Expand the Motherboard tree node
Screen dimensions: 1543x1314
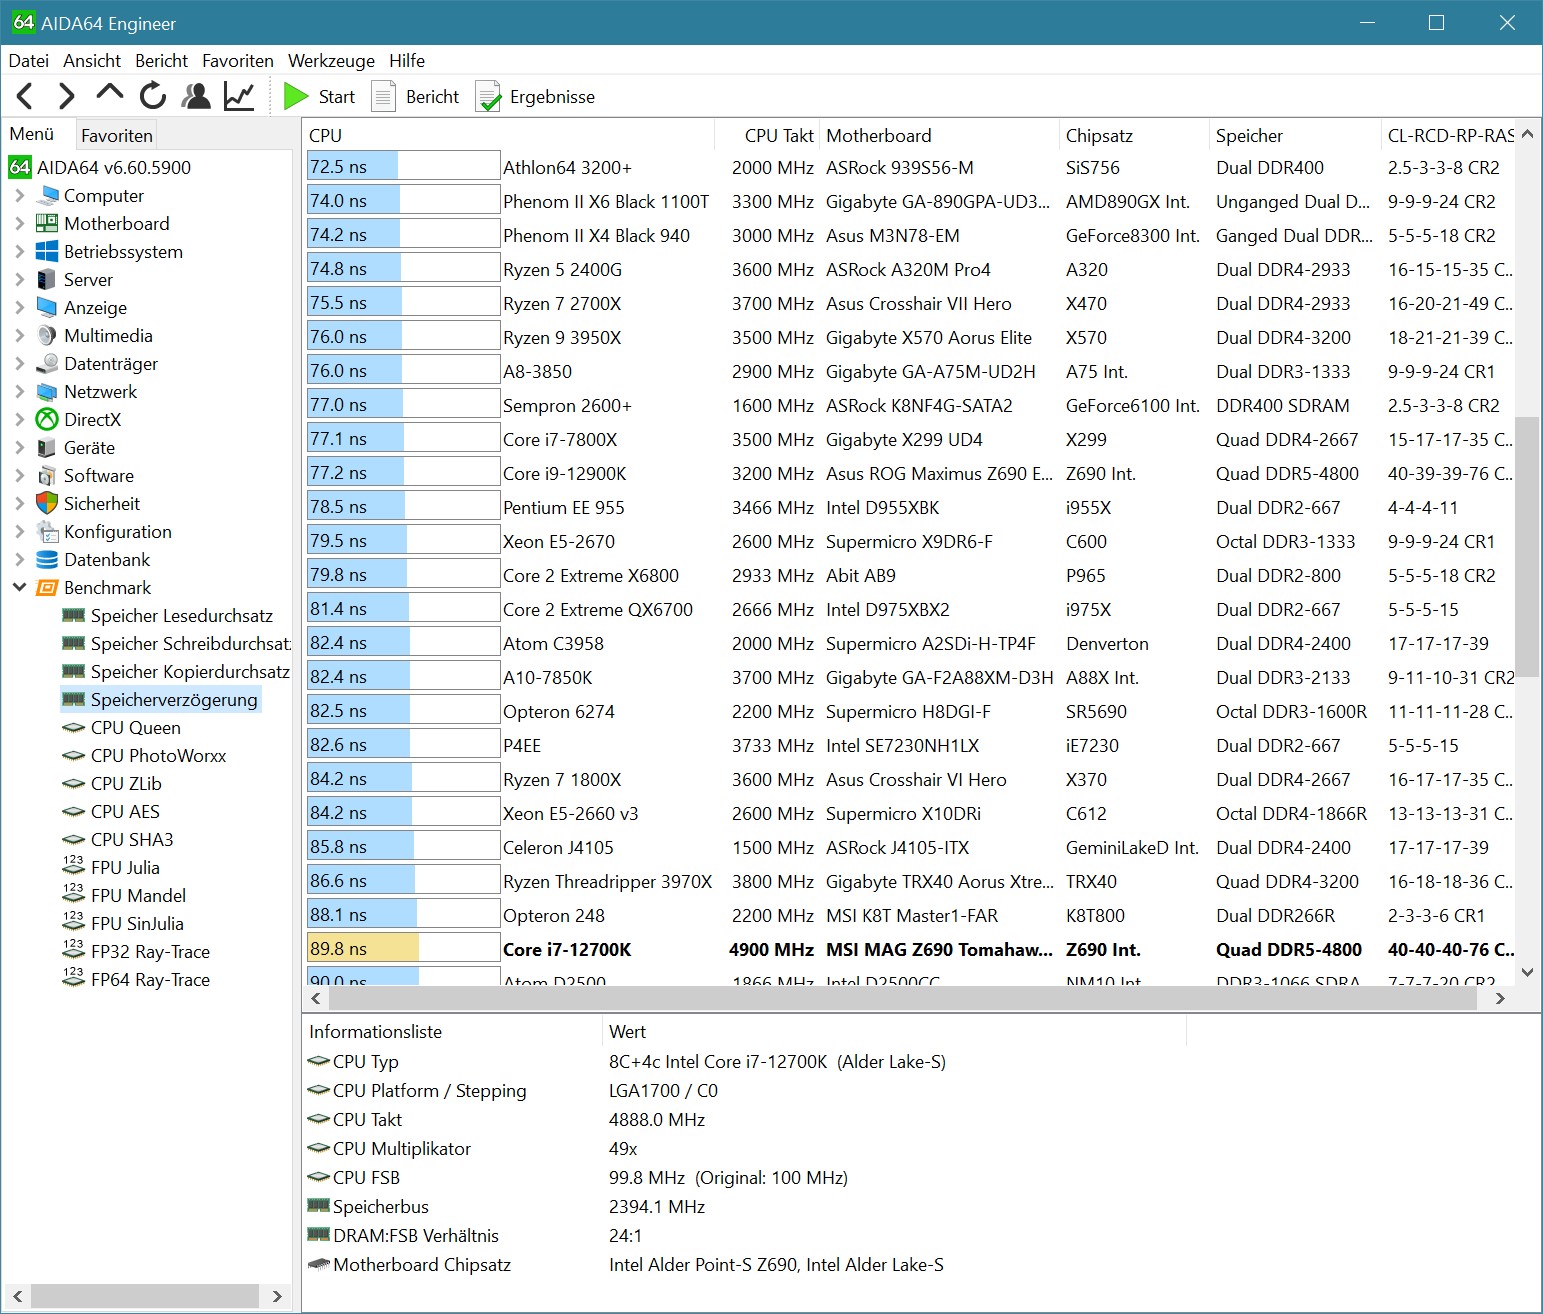(x=19, y=224)
